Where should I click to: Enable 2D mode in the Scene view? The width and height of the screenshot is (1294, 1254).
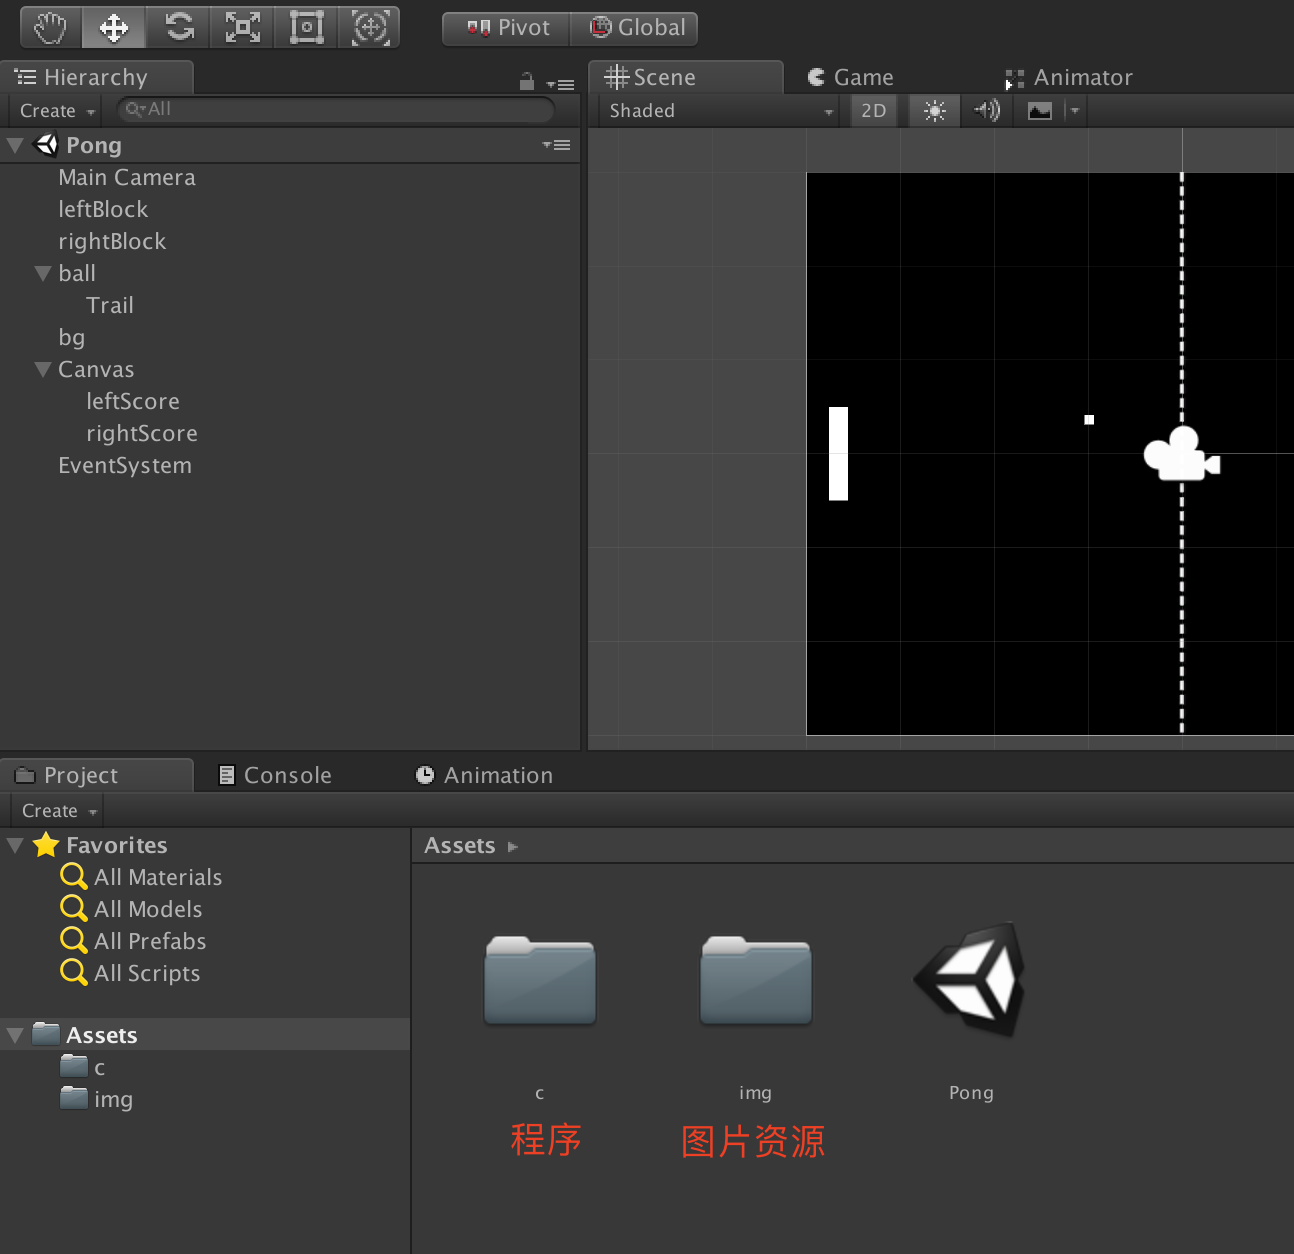pyautogui.click(x=873, y=110)
